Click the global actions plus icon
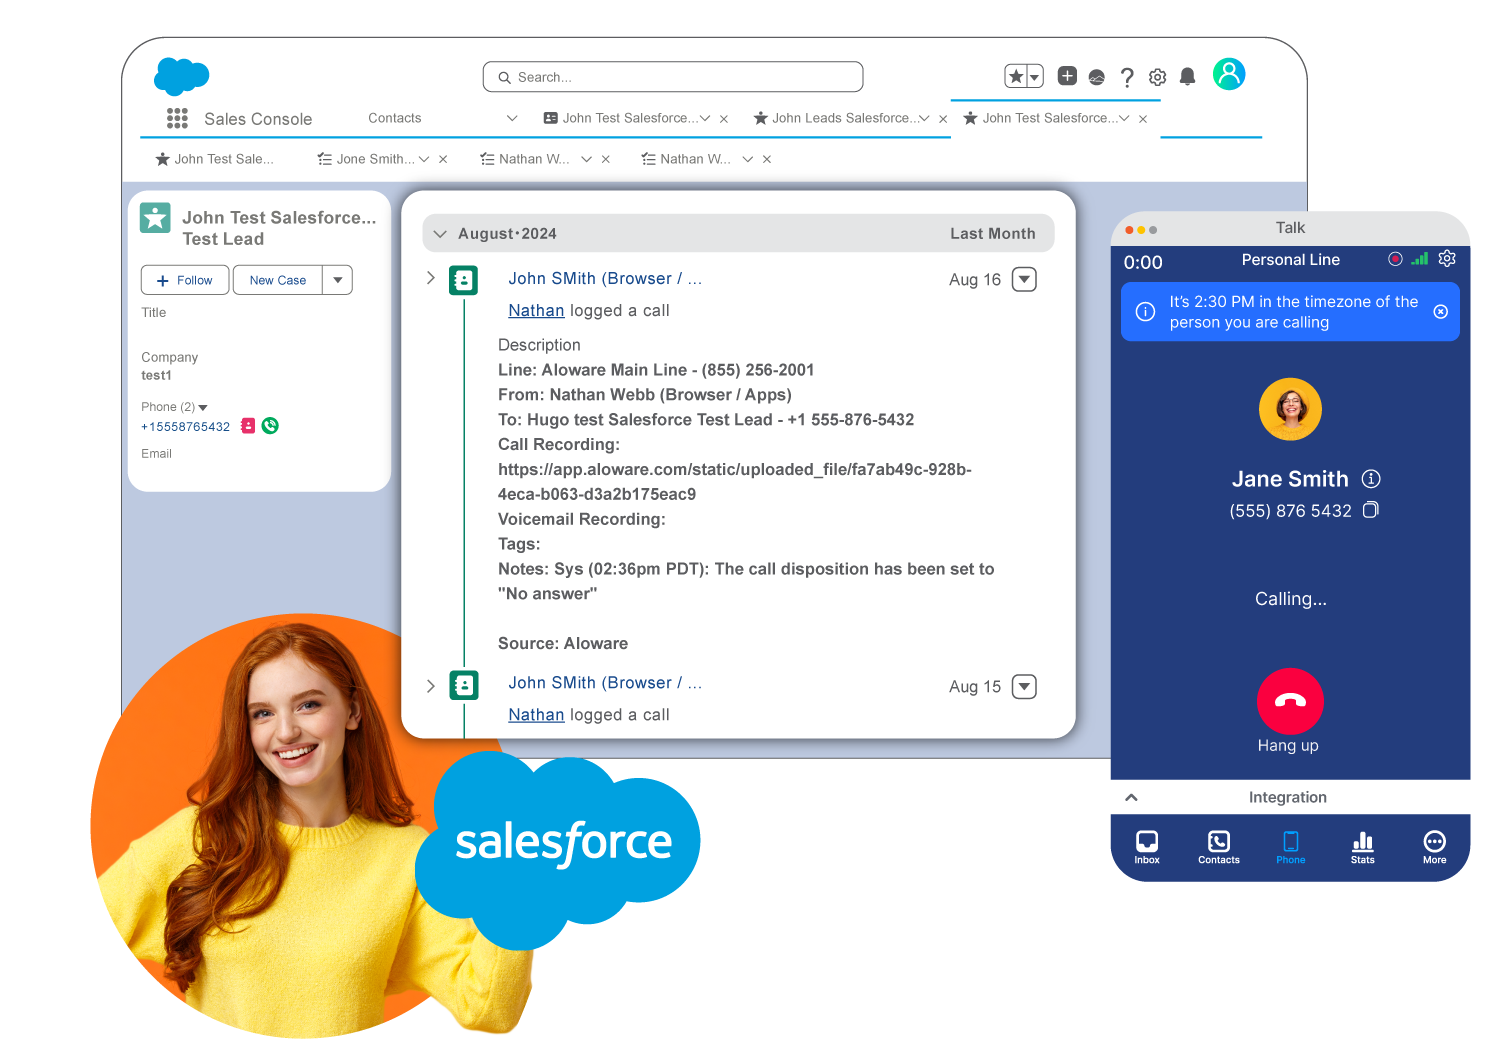1500x1055 pixels. coord(1067,76)
